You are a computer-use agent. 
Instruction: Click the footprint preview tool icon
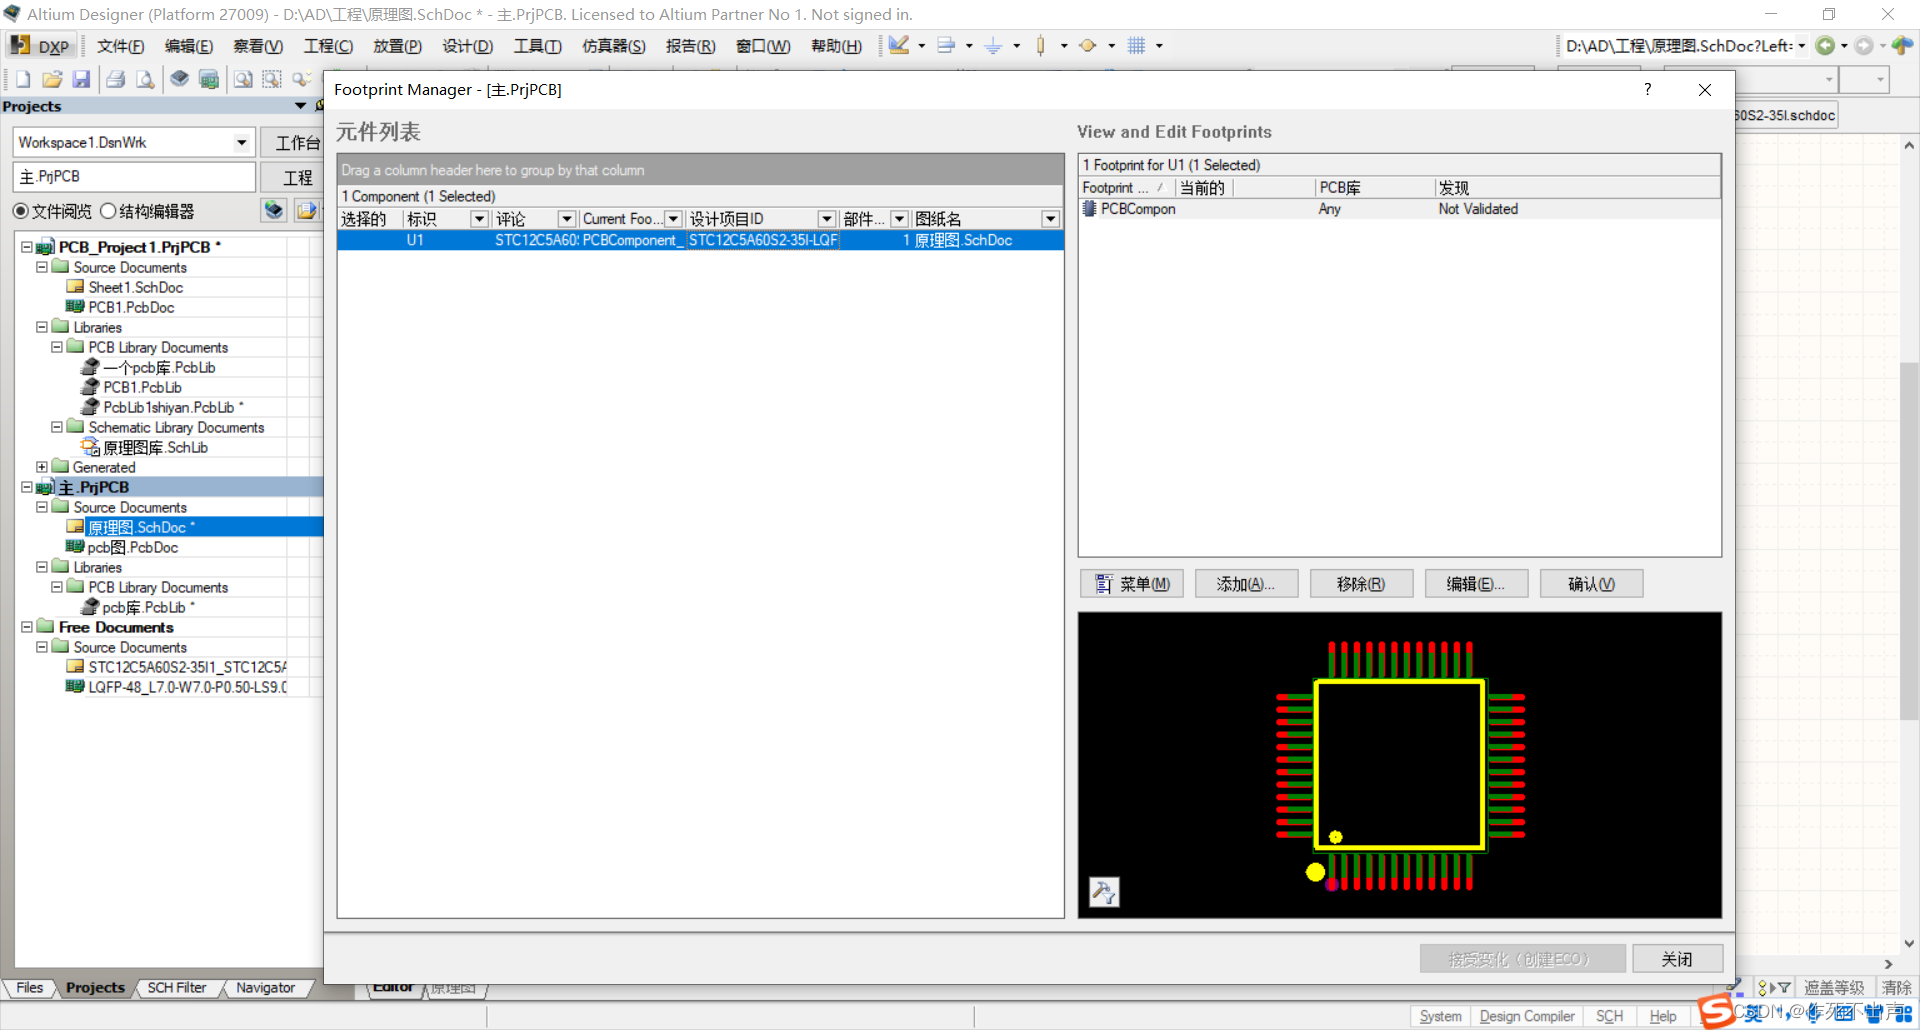(1104, 891)
